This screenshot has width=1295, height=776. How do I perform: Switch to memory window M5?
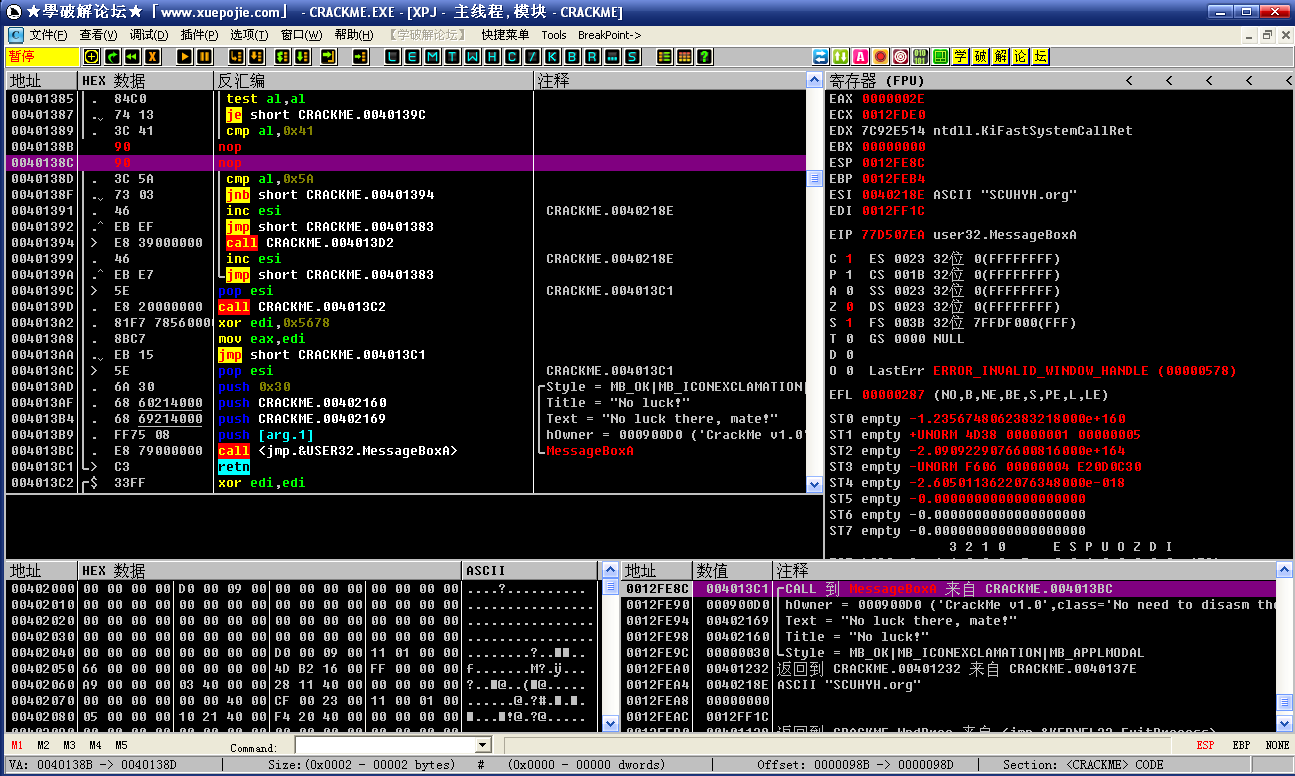(122, 746)
